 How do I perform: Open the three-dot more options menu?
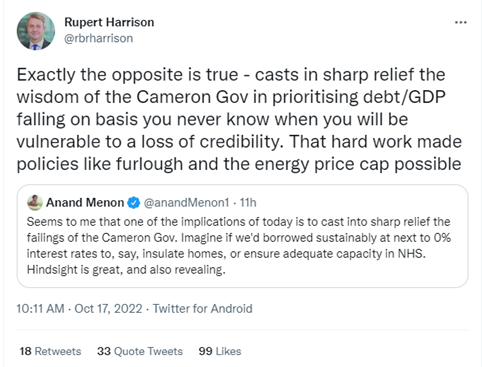[460, 22]
